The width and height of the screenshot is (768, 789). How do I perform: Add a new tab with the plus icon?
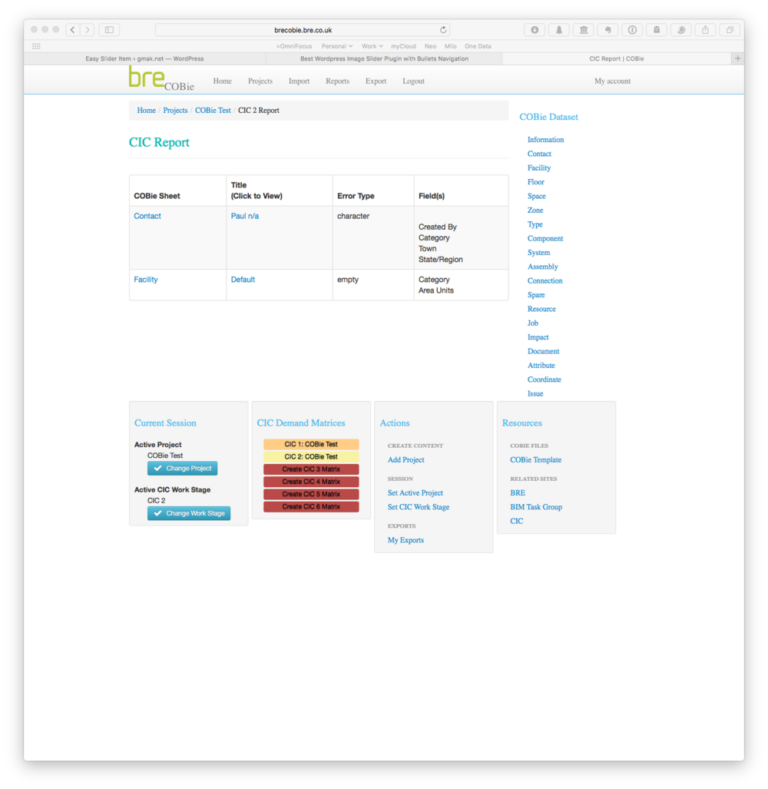[738, 59]
